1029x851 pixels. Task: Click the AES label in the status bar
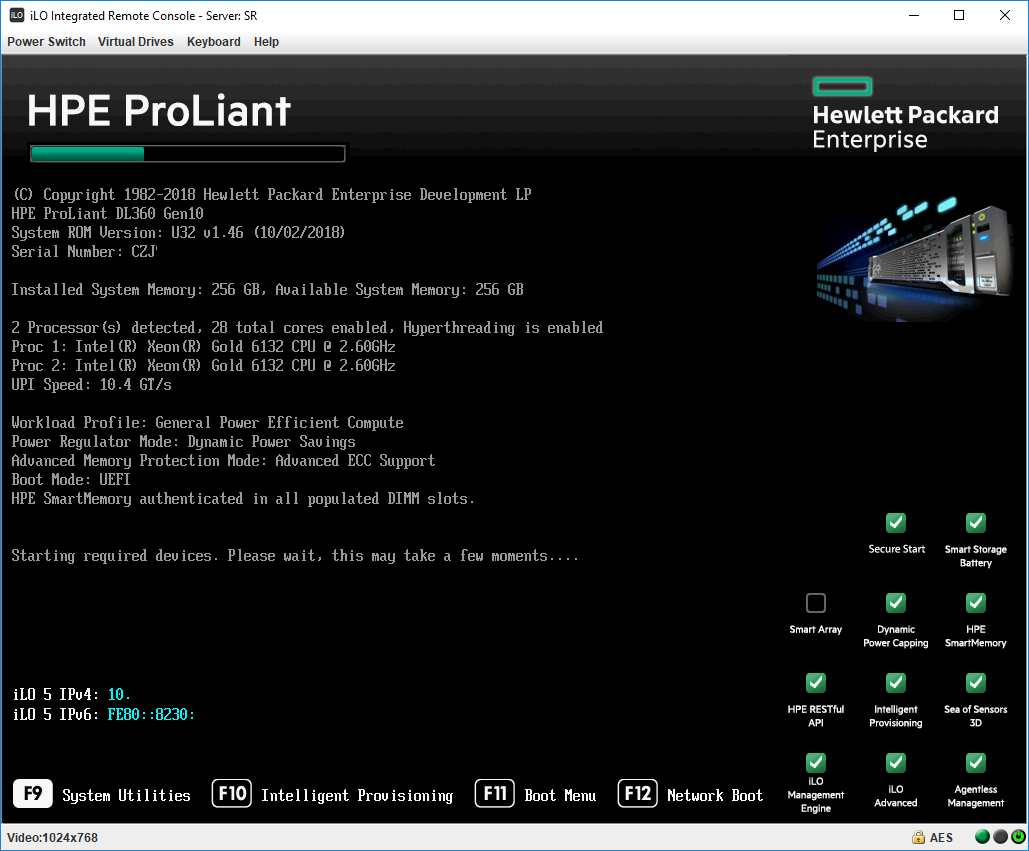pos(941,837)
